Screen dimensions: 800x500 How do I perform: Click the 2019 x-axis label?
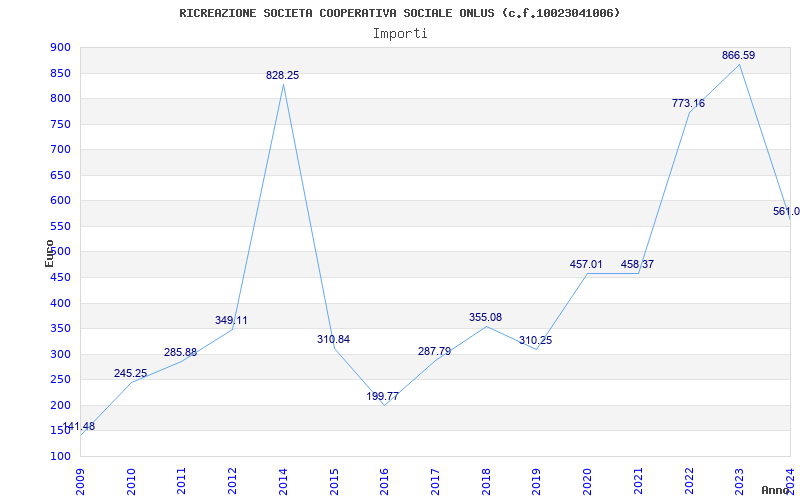(x=536, y=482)
